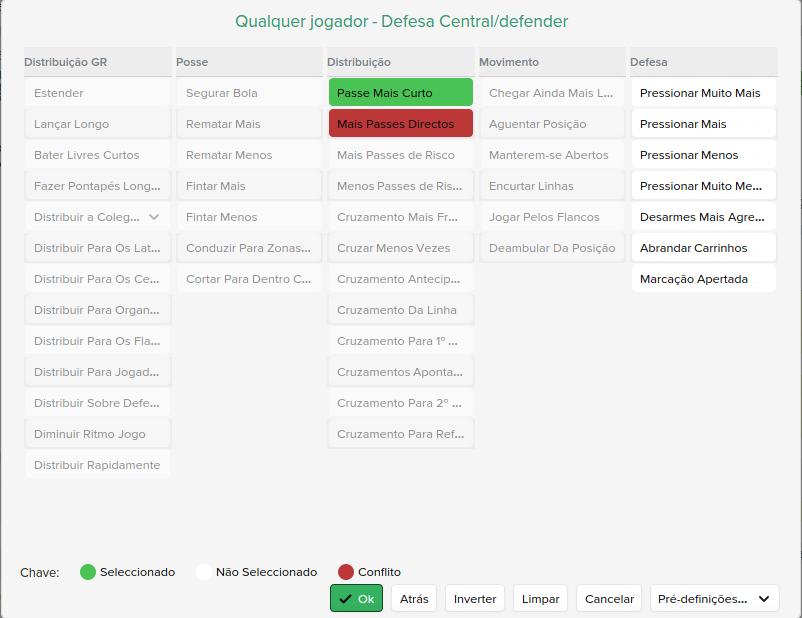Viewport: 802px width, 618px height.
Task: Select Distribuir Sobre Defesa instruction
Action: click(x=97, y=403)
